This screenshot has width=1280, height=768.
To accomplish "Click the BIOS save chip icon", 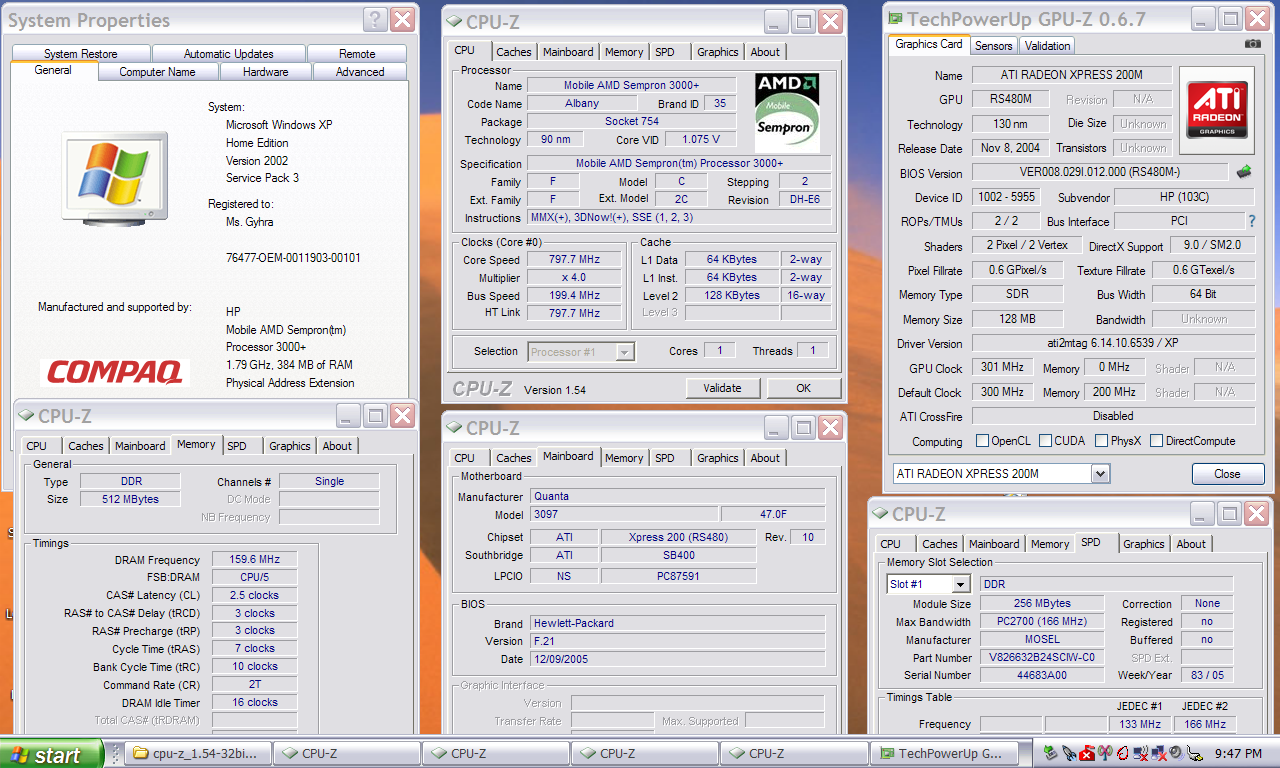I will (x=1245, y=172).
